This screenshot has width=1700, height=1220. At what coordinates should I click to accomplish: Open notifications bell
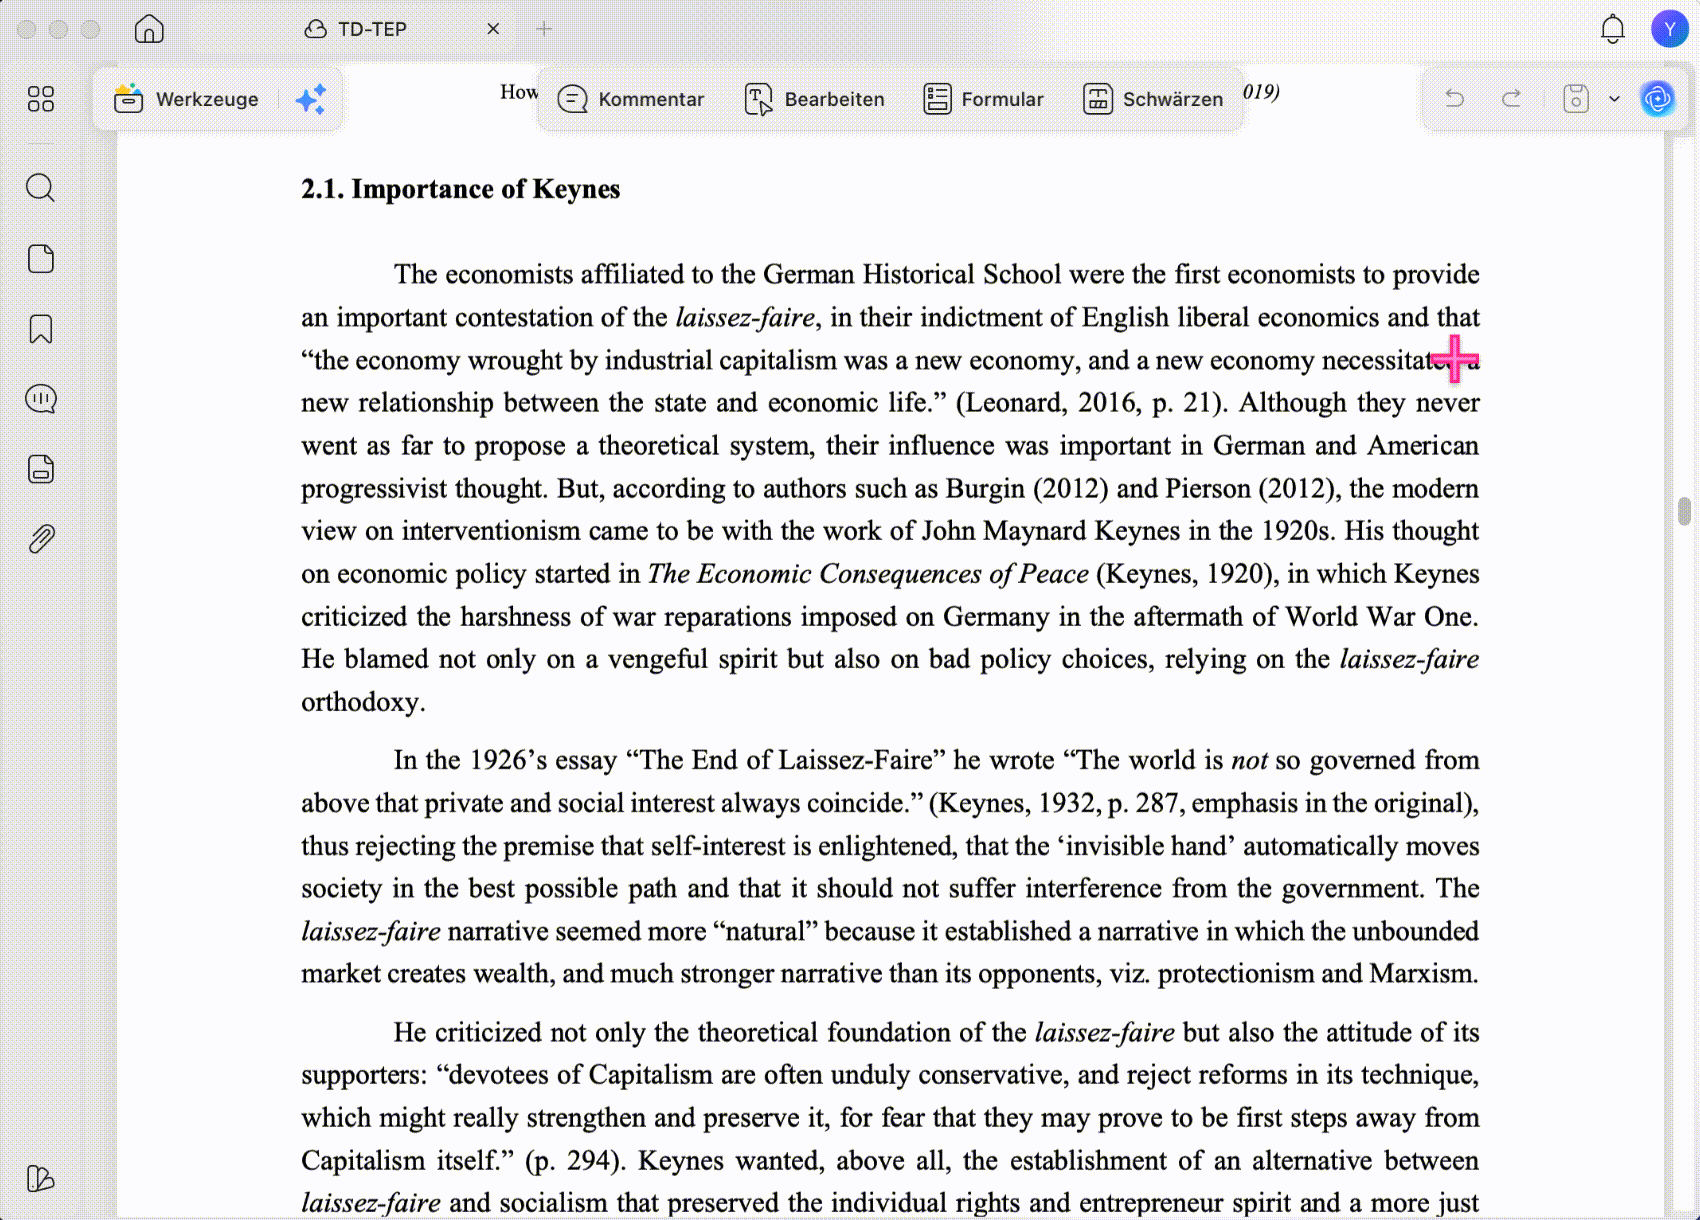tap(1613, 29)
